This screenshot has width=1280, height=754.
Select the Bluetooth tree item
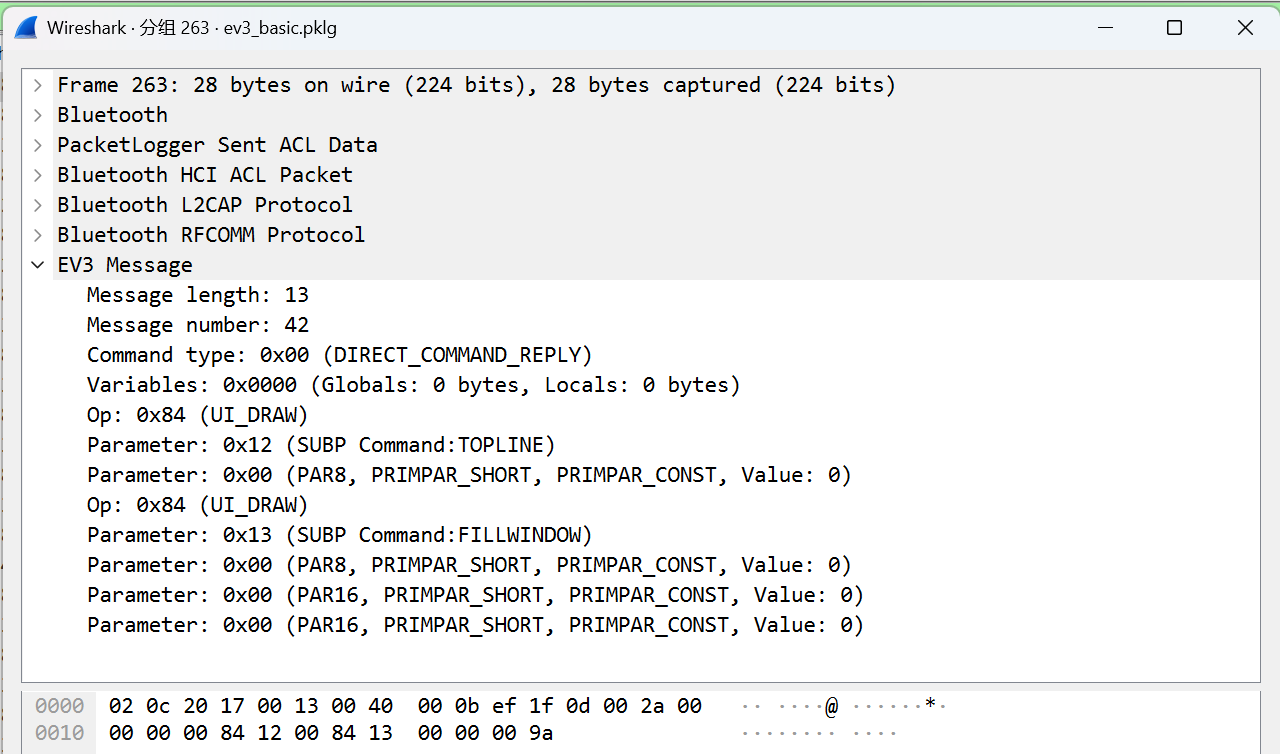click(x=112, y=115)
